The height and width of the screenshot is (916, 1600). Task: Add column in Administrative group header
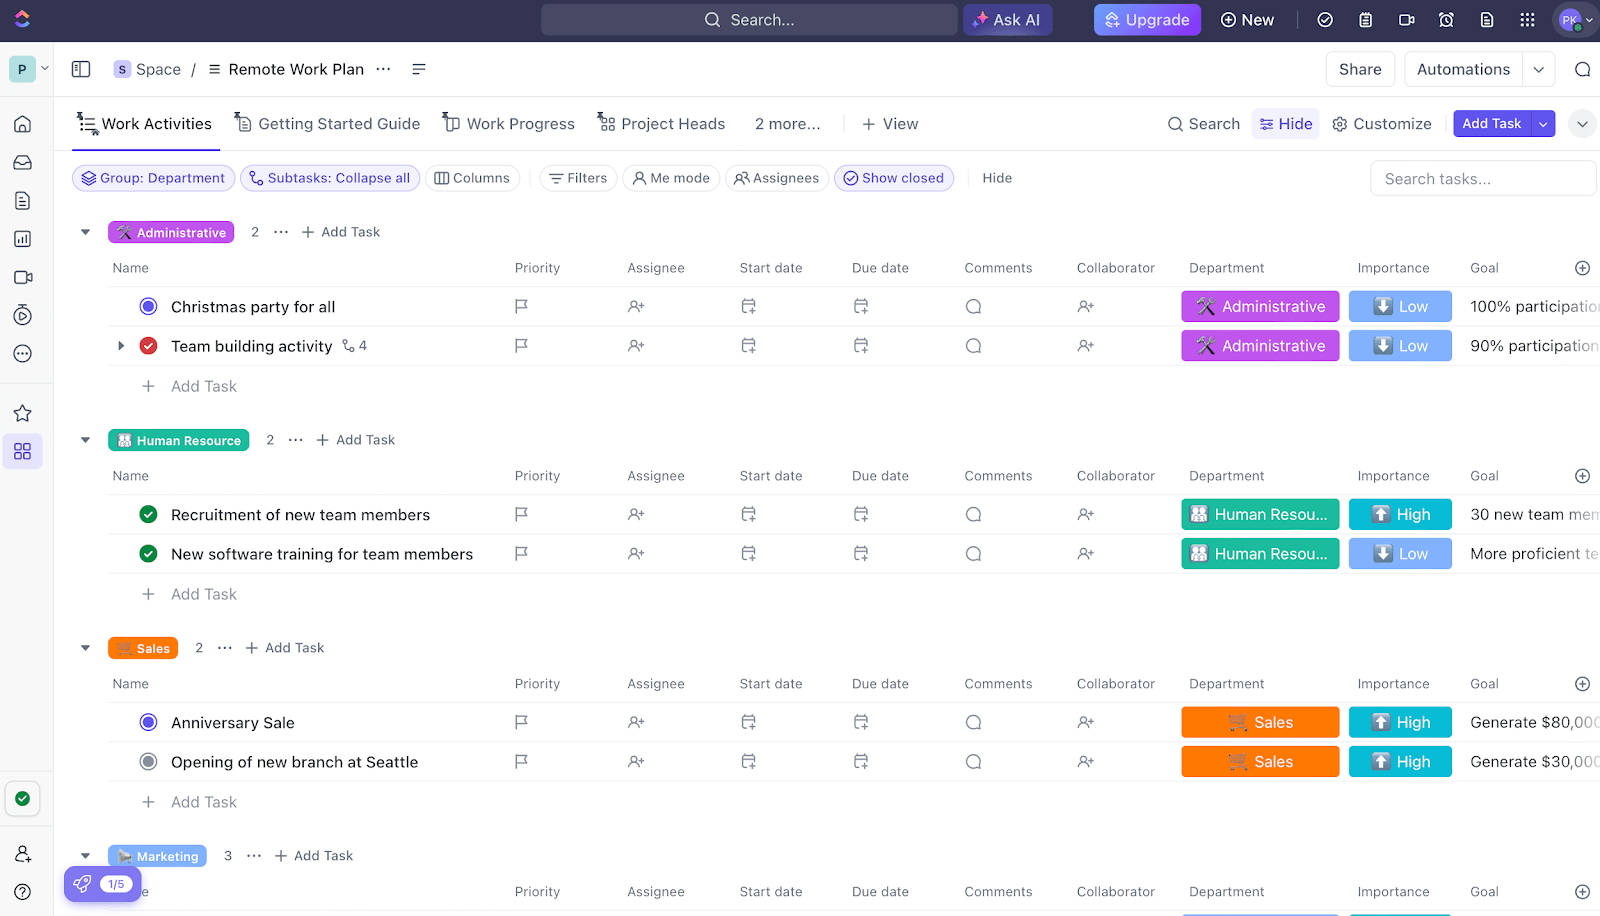pos(1582,268)
